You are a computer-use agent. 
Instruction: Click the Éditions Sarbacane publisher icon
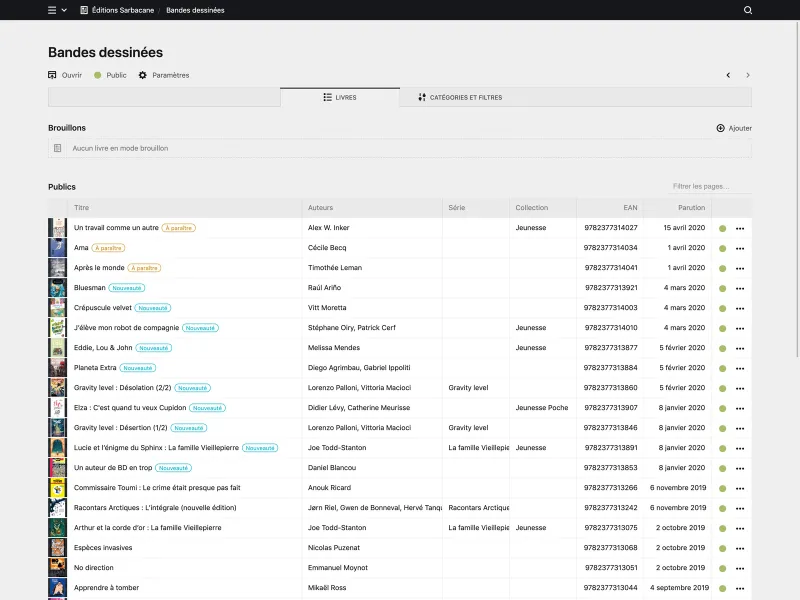coord(82,10)
